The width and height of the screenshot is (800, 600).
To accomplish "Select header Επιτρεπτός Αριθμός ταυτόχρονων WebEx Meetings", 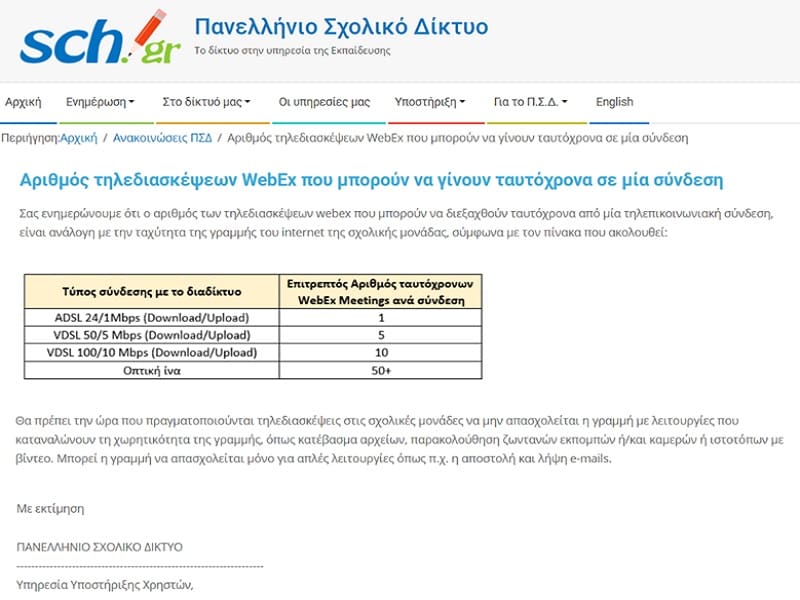I will [x=381, y=291].
